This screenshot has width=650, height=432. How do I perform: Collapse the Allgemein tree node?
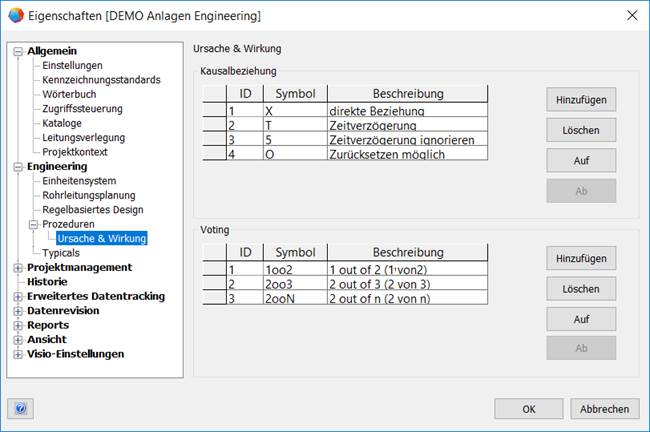(x=18, y=51)
